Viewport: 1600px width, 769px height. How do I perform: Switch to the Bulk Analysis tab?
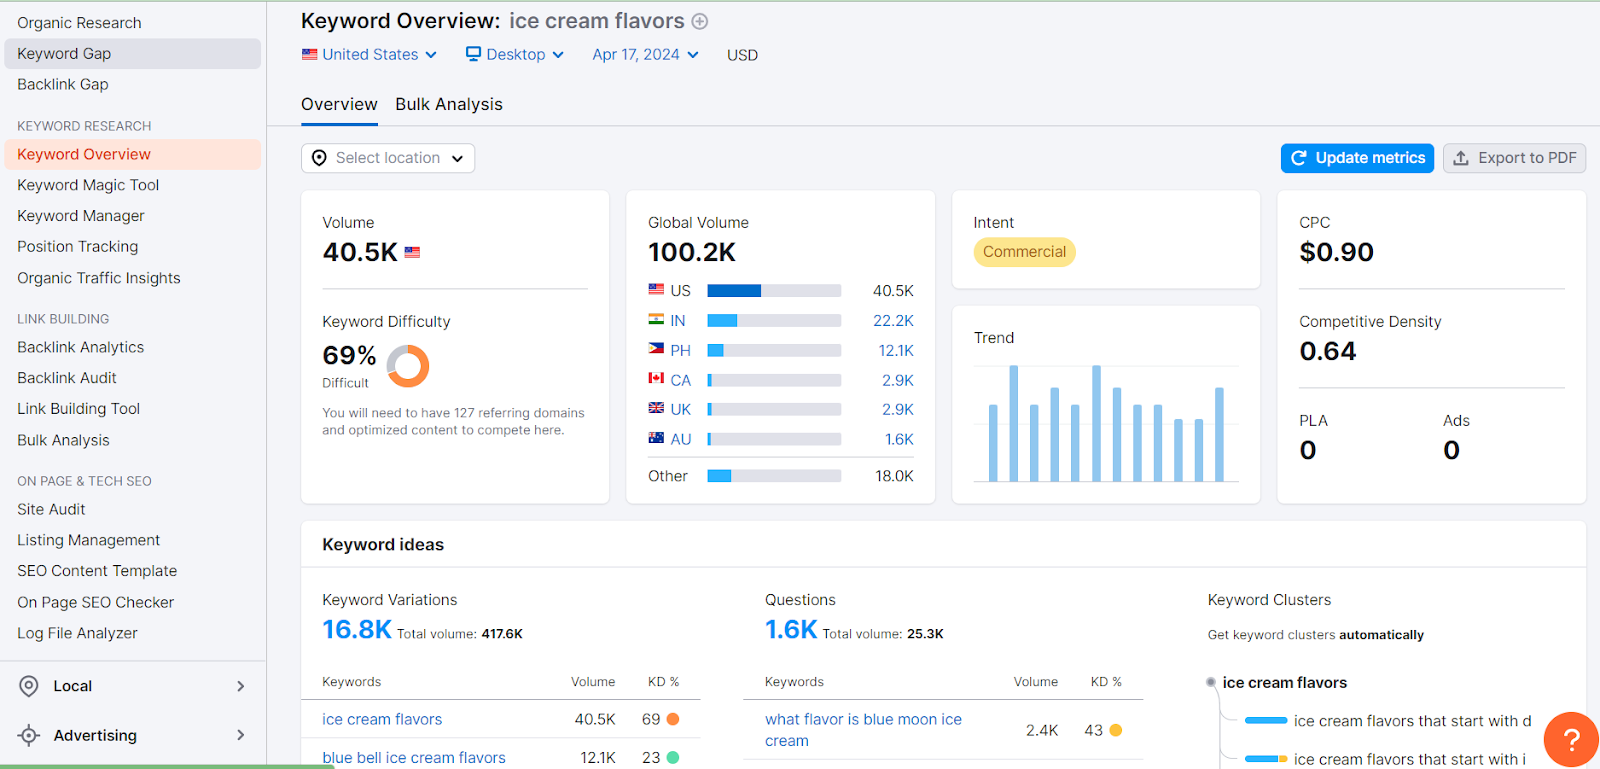pos(449,104)
